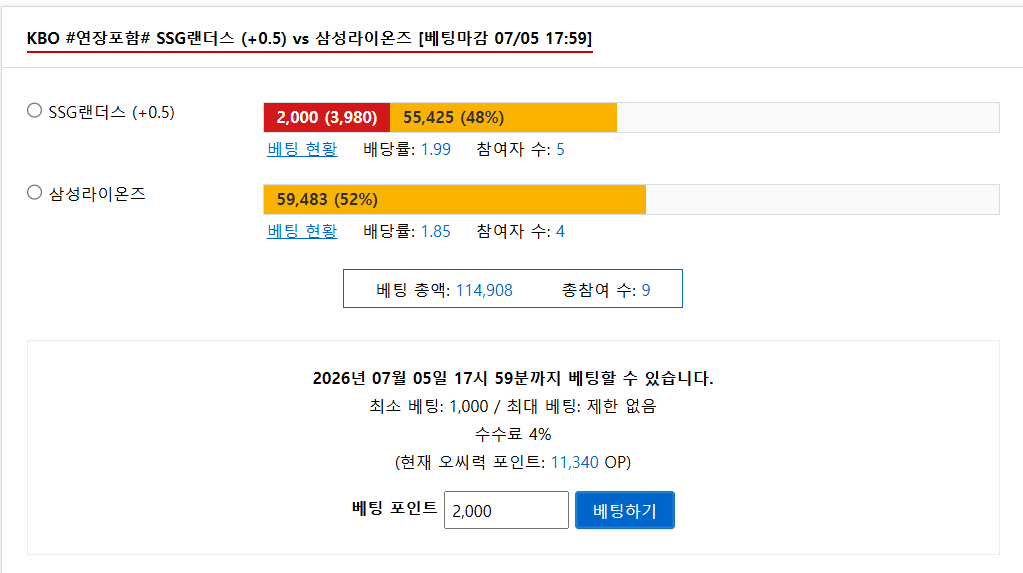Click the SSG랜더스 (+0.5) option label
Image resolution: width=1023 pixels, height=573 pixels.
112,112
